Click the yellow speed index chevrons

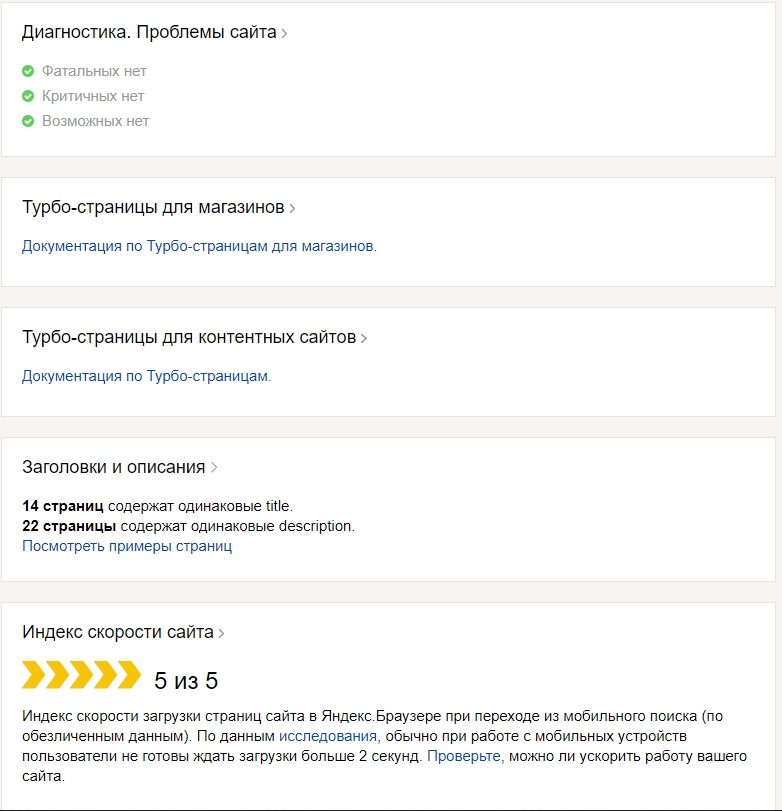[81, 675]
